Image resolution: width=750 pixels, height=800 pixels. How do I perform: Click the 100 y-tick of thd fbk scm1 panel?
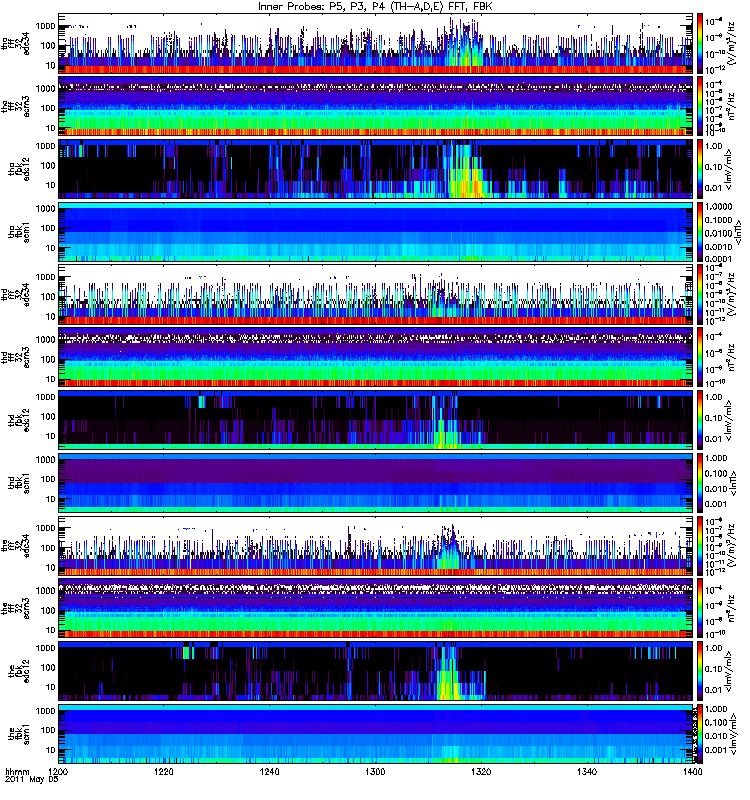tap(48, 479)
